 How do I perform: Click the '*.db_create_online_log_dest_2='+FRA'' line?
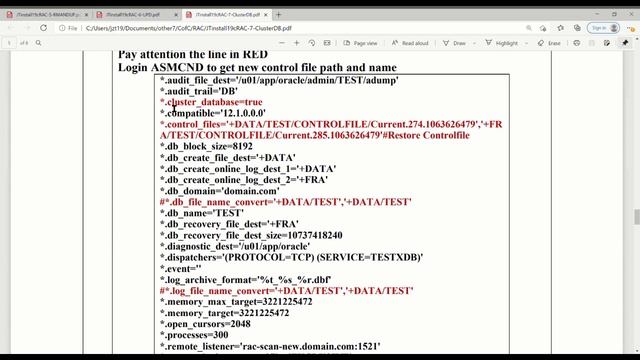pos(244,180)
